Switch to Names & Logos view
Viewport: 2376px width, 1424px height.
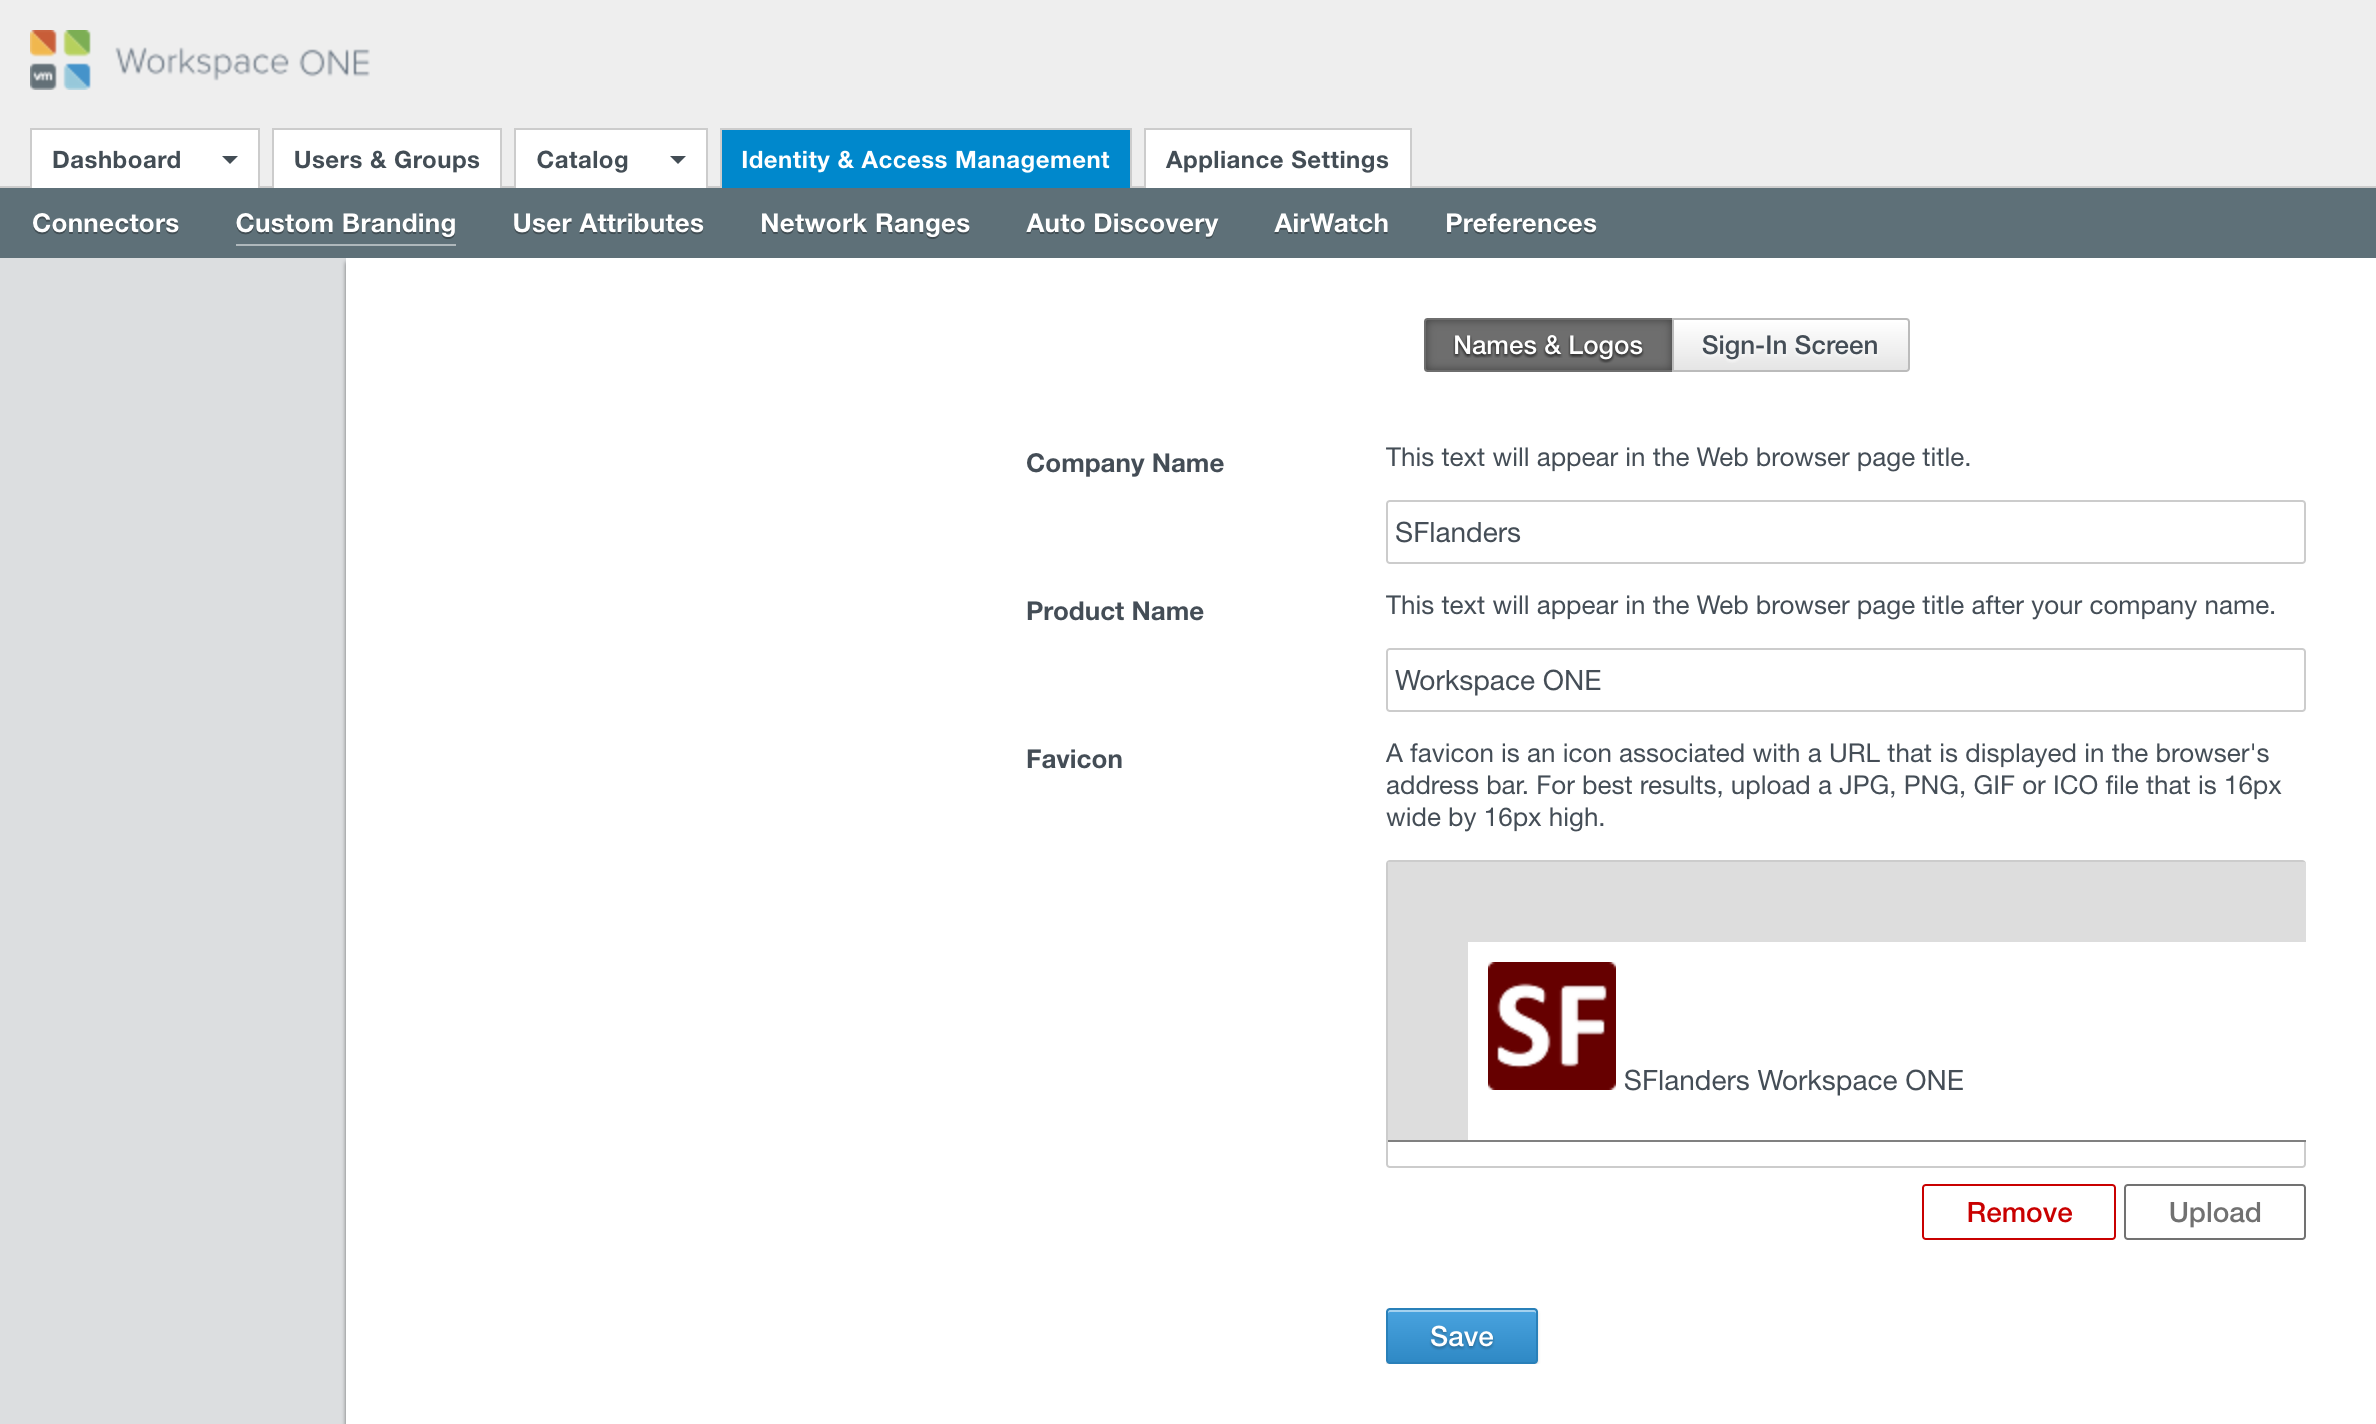click(1547, 345)
